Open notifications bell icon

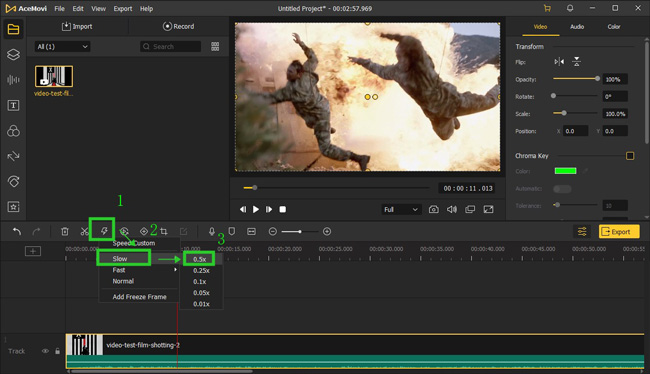click(x=570, y=8)
